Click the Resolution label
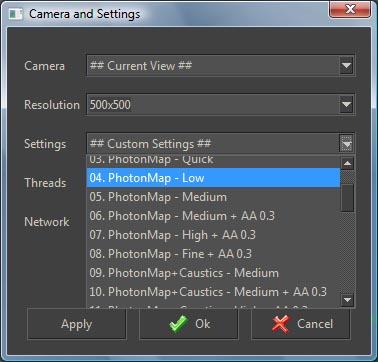 click(52, 105)
